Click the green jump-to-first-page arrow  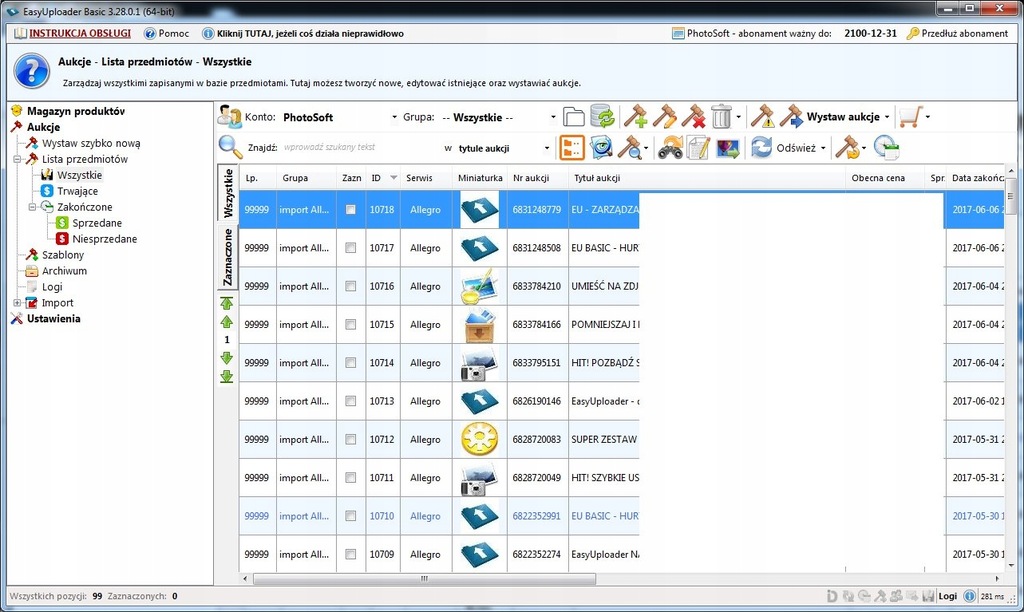pos(227,303)
